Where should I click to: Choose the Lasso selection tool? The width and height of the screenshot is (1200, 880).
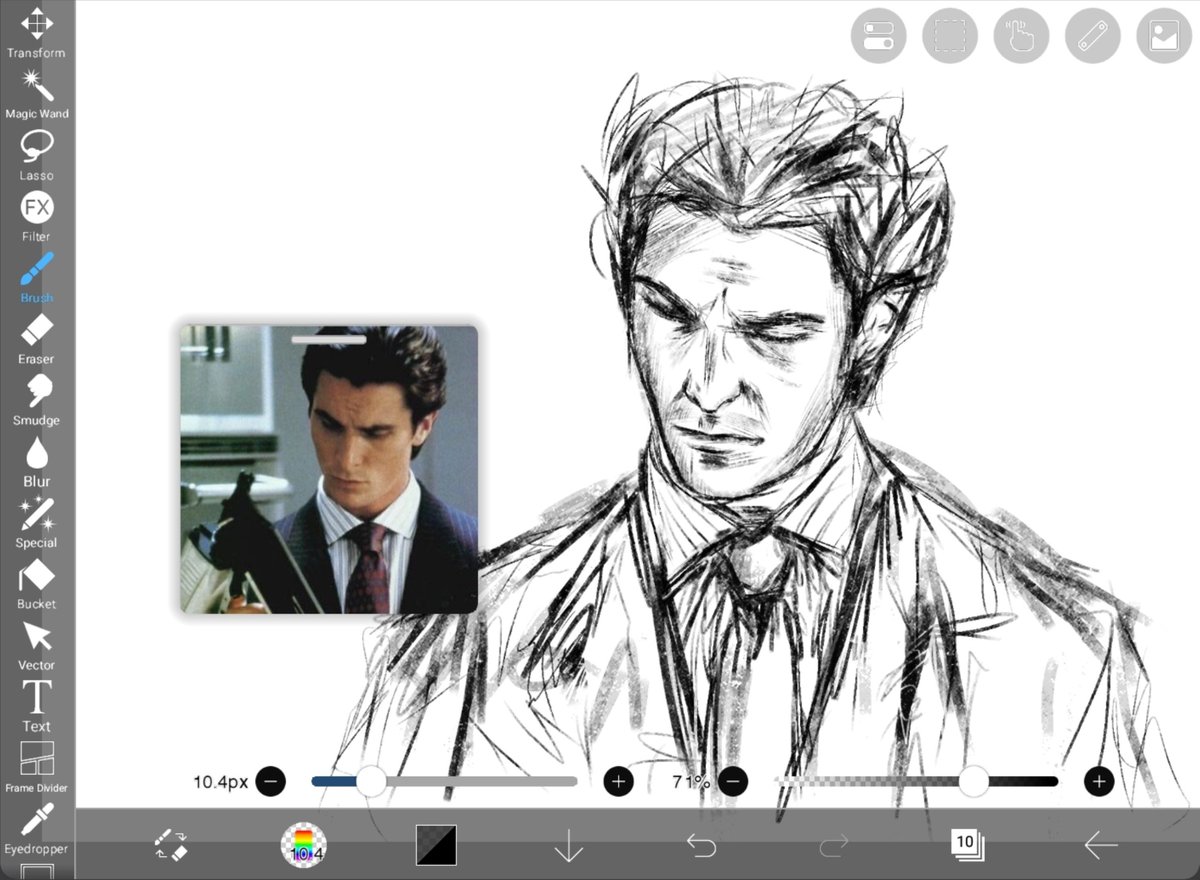click(x=37, y=155)
